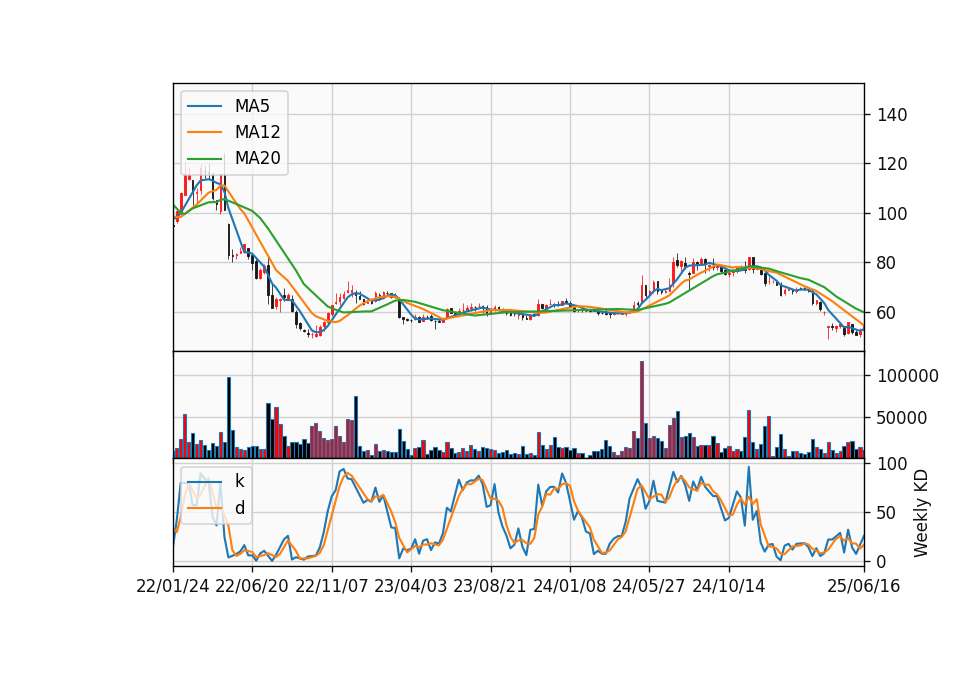
Task: Click the 60 price axis label
Action: (887, 312)
